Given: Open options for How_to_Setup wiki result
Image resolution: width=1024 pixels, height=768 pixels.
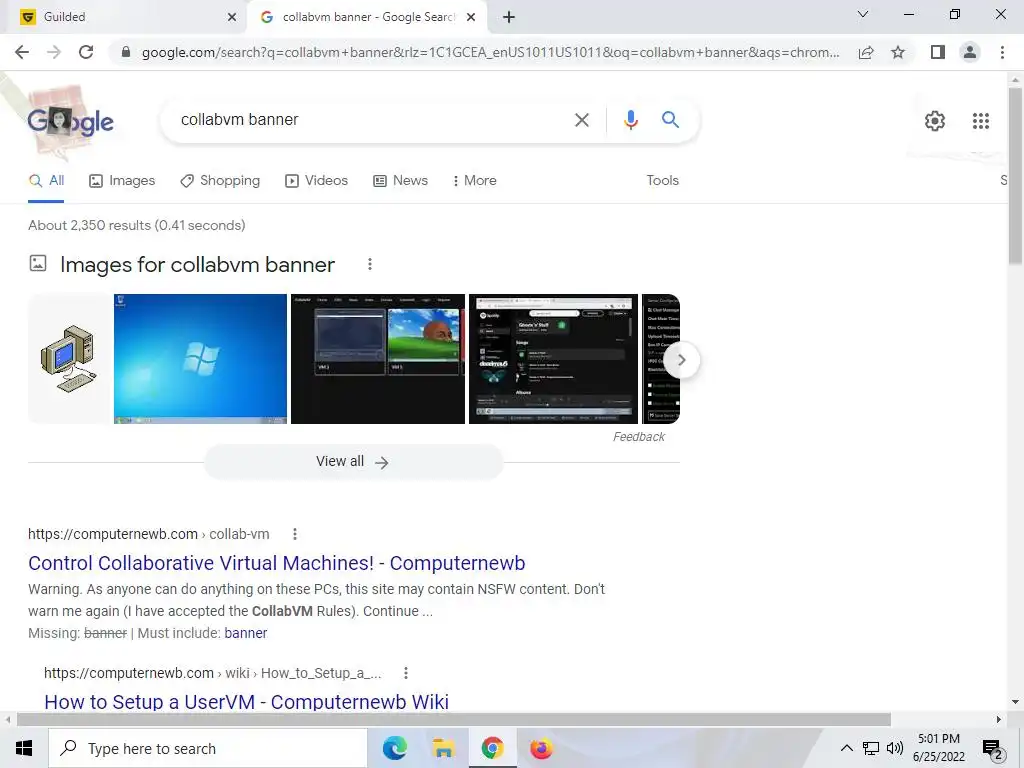Looking at the screenshot, I should [x=406, y=673].
